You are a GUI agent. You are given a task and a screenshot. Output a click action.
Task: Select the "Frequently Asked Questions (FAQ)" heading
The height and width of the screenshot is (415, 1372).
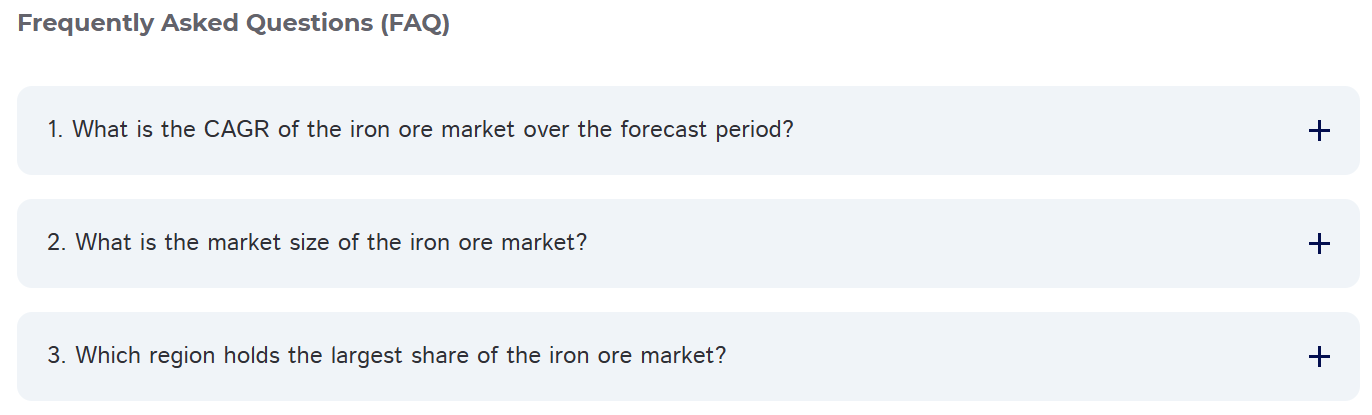coord(234,24)
